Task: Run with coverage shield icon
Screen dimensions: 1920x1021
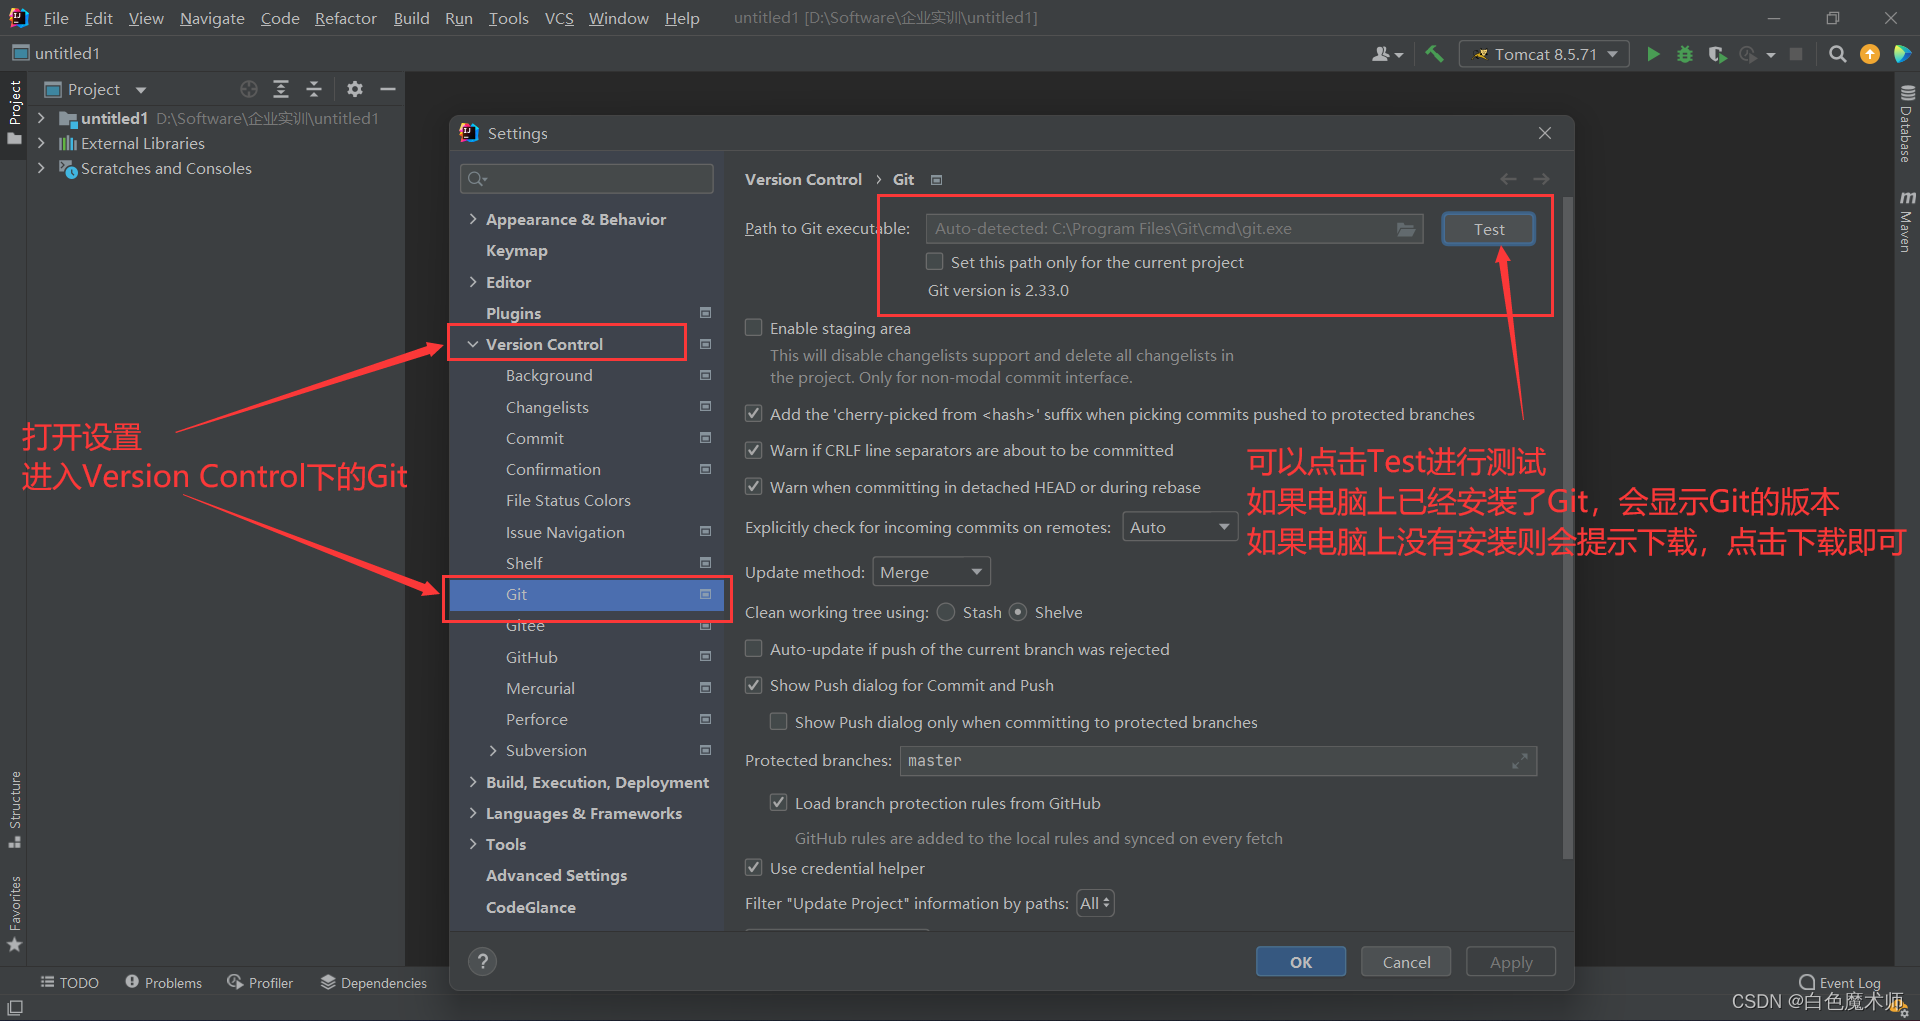Action: pyautogui.click(x=1717, y=54)
